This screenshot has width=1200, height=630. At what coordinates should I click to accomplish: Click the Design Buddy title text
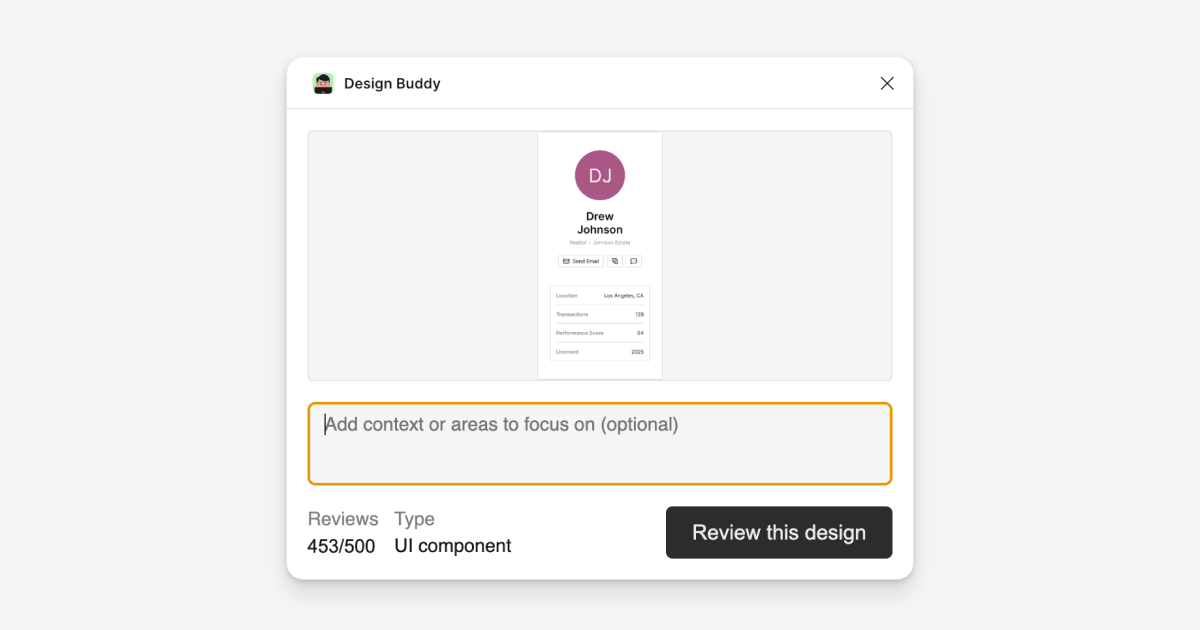(391, 83)
